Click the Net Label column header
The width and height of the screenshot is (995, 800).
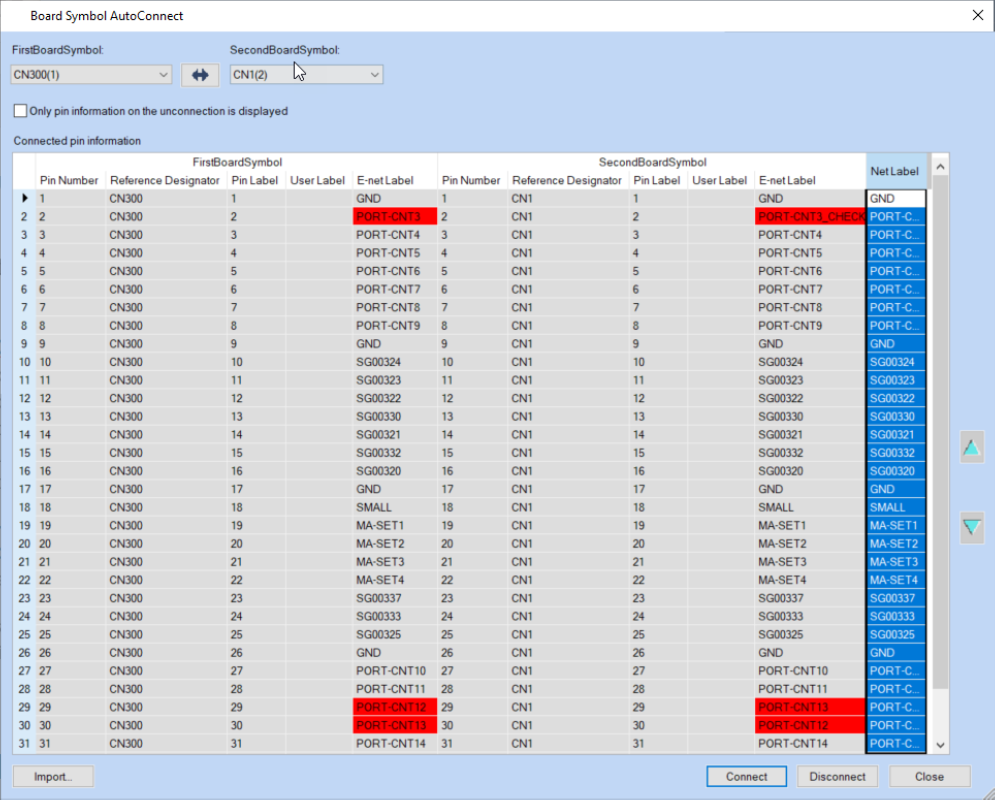[894, 171]
